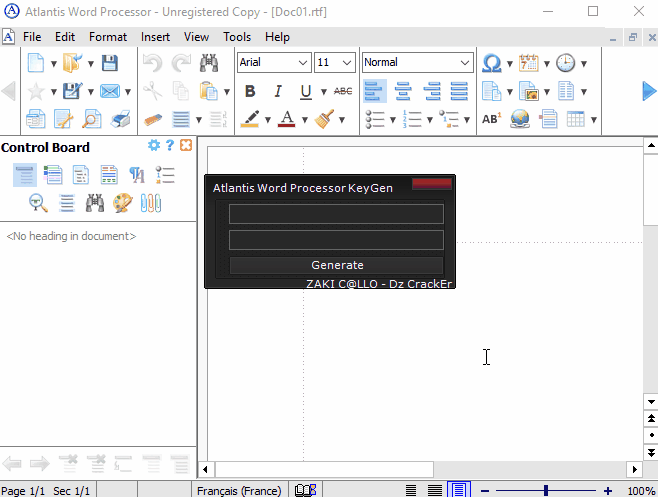Adjust the zoom slider handle
This screenshot has width=658, height=497.
(x=546, y=490)
